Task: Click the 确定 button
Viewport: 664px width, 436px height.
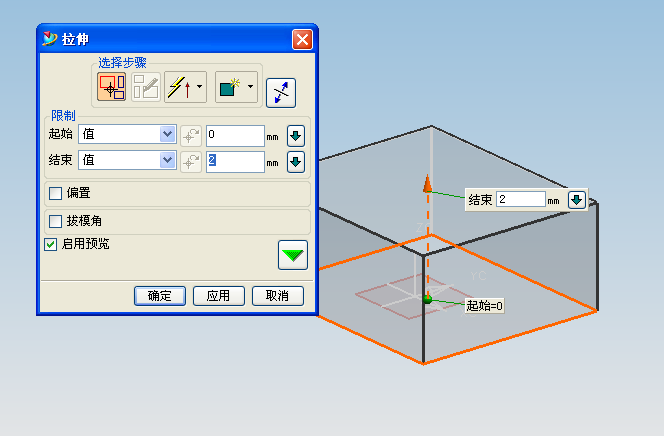Action: [160, 295]
